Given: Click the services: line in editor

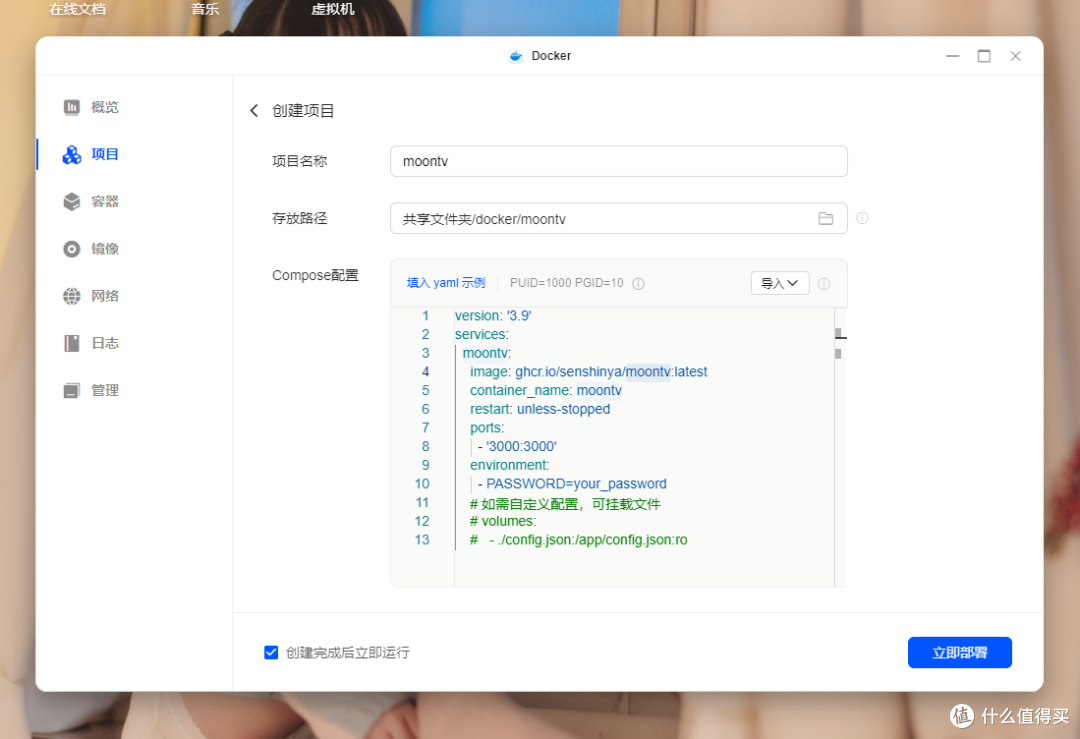Looking at the screenshot, I should coord(481,334).
